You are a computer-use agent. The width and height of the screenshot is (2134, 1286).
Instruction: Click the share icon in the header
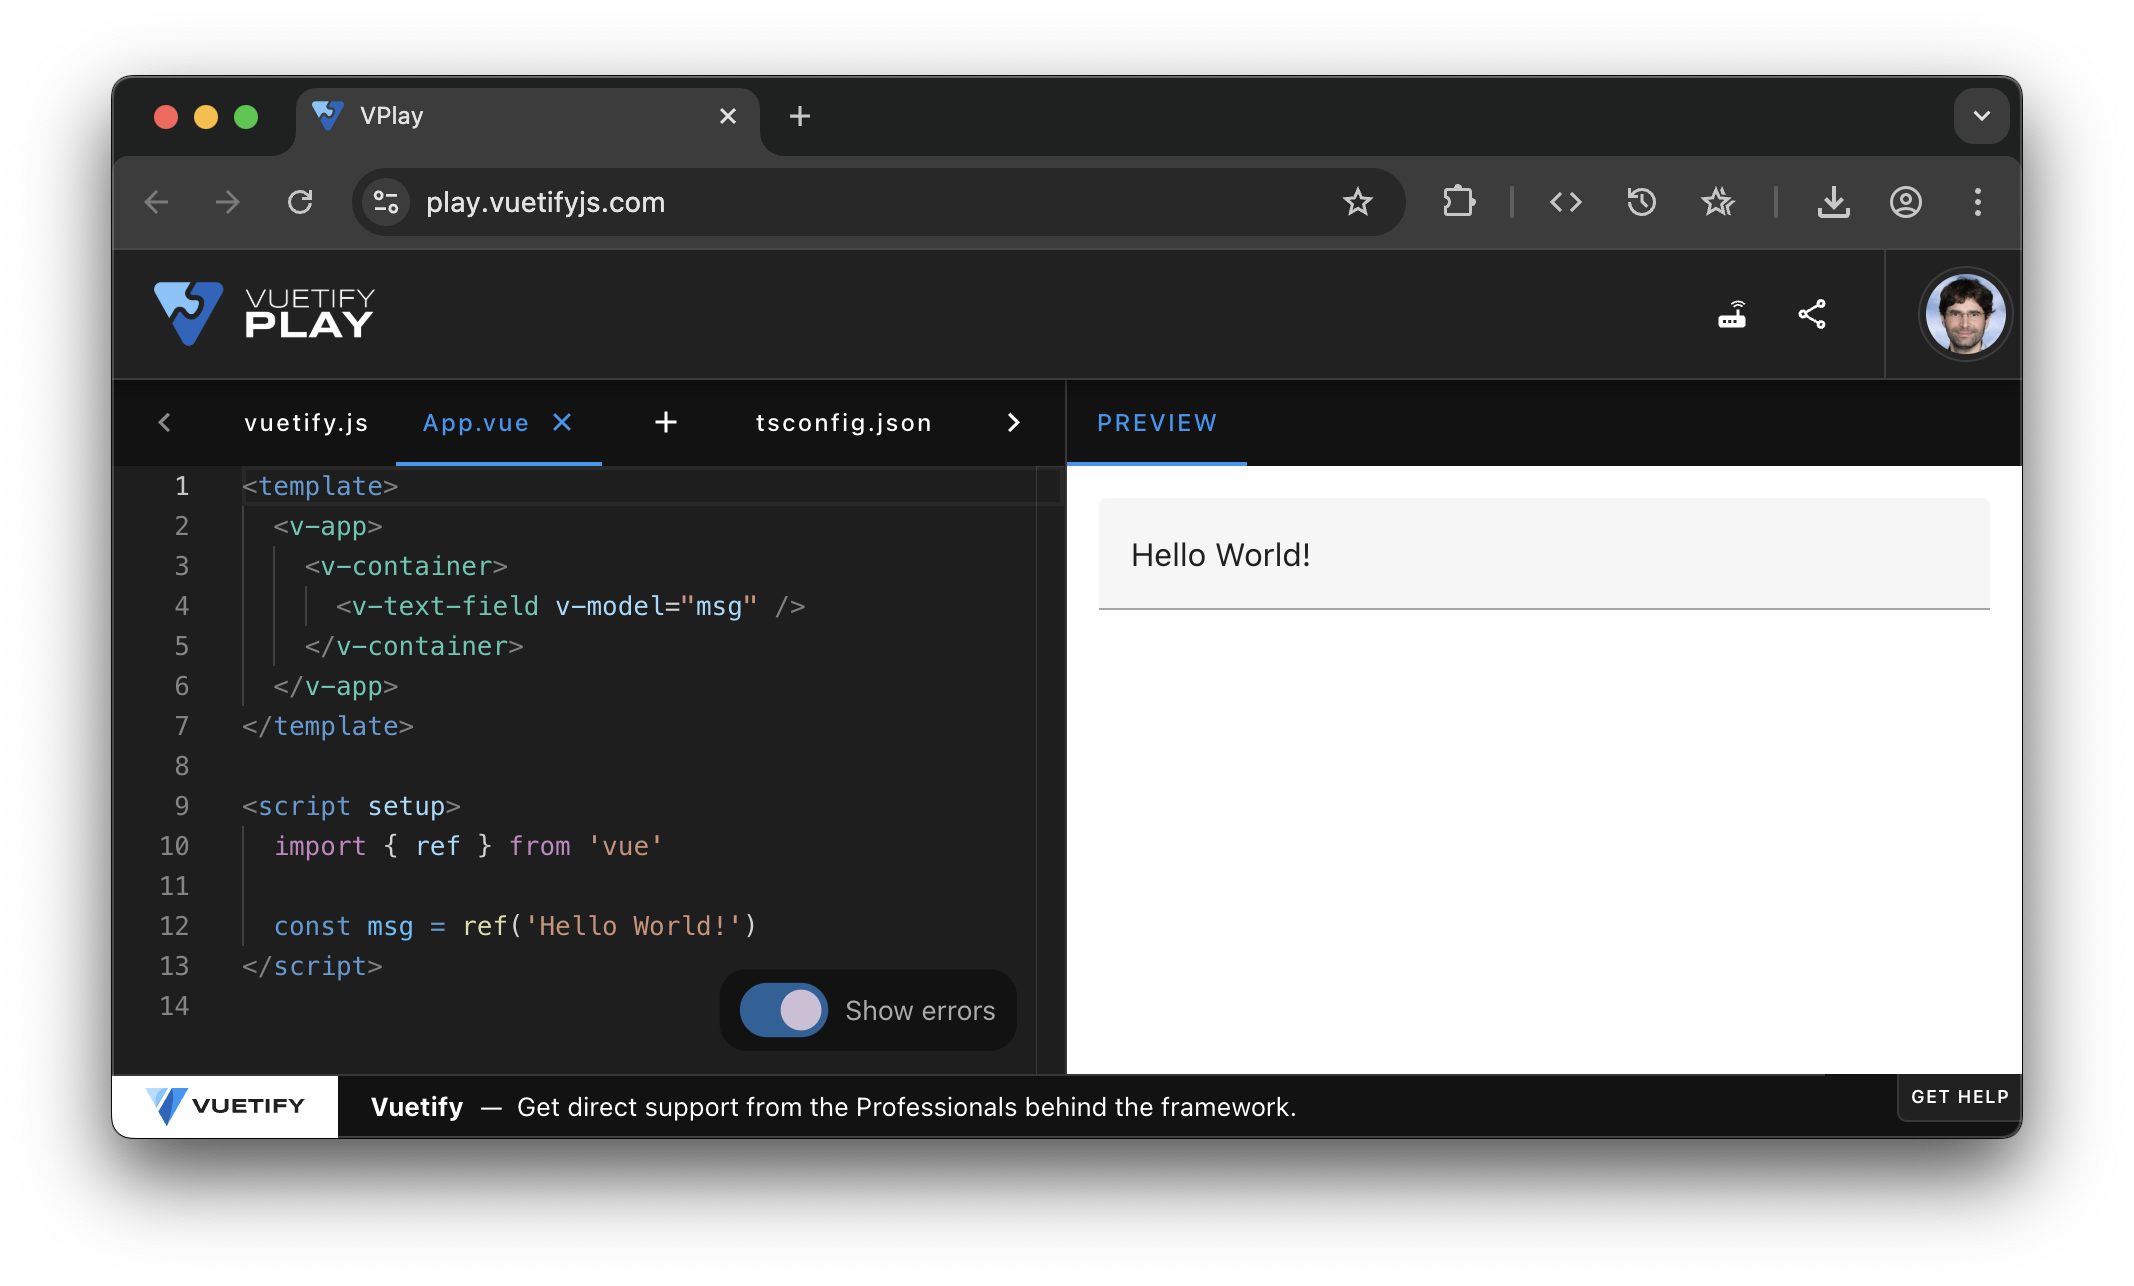point(1812,314)
